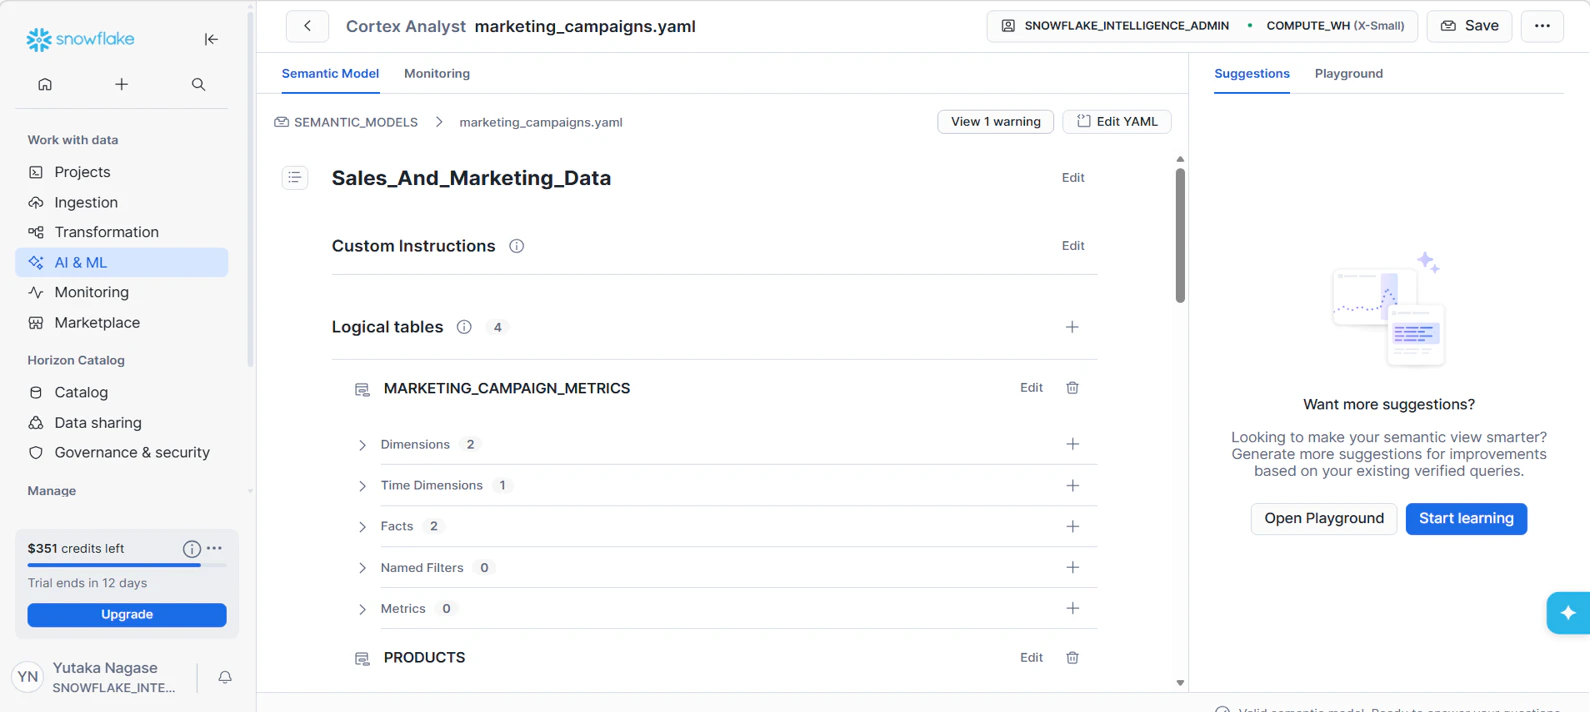Image resolution: width=1590 pixels, height=712 pixels.
Task: Open AI & ML in sidebar
Action: 122,262
